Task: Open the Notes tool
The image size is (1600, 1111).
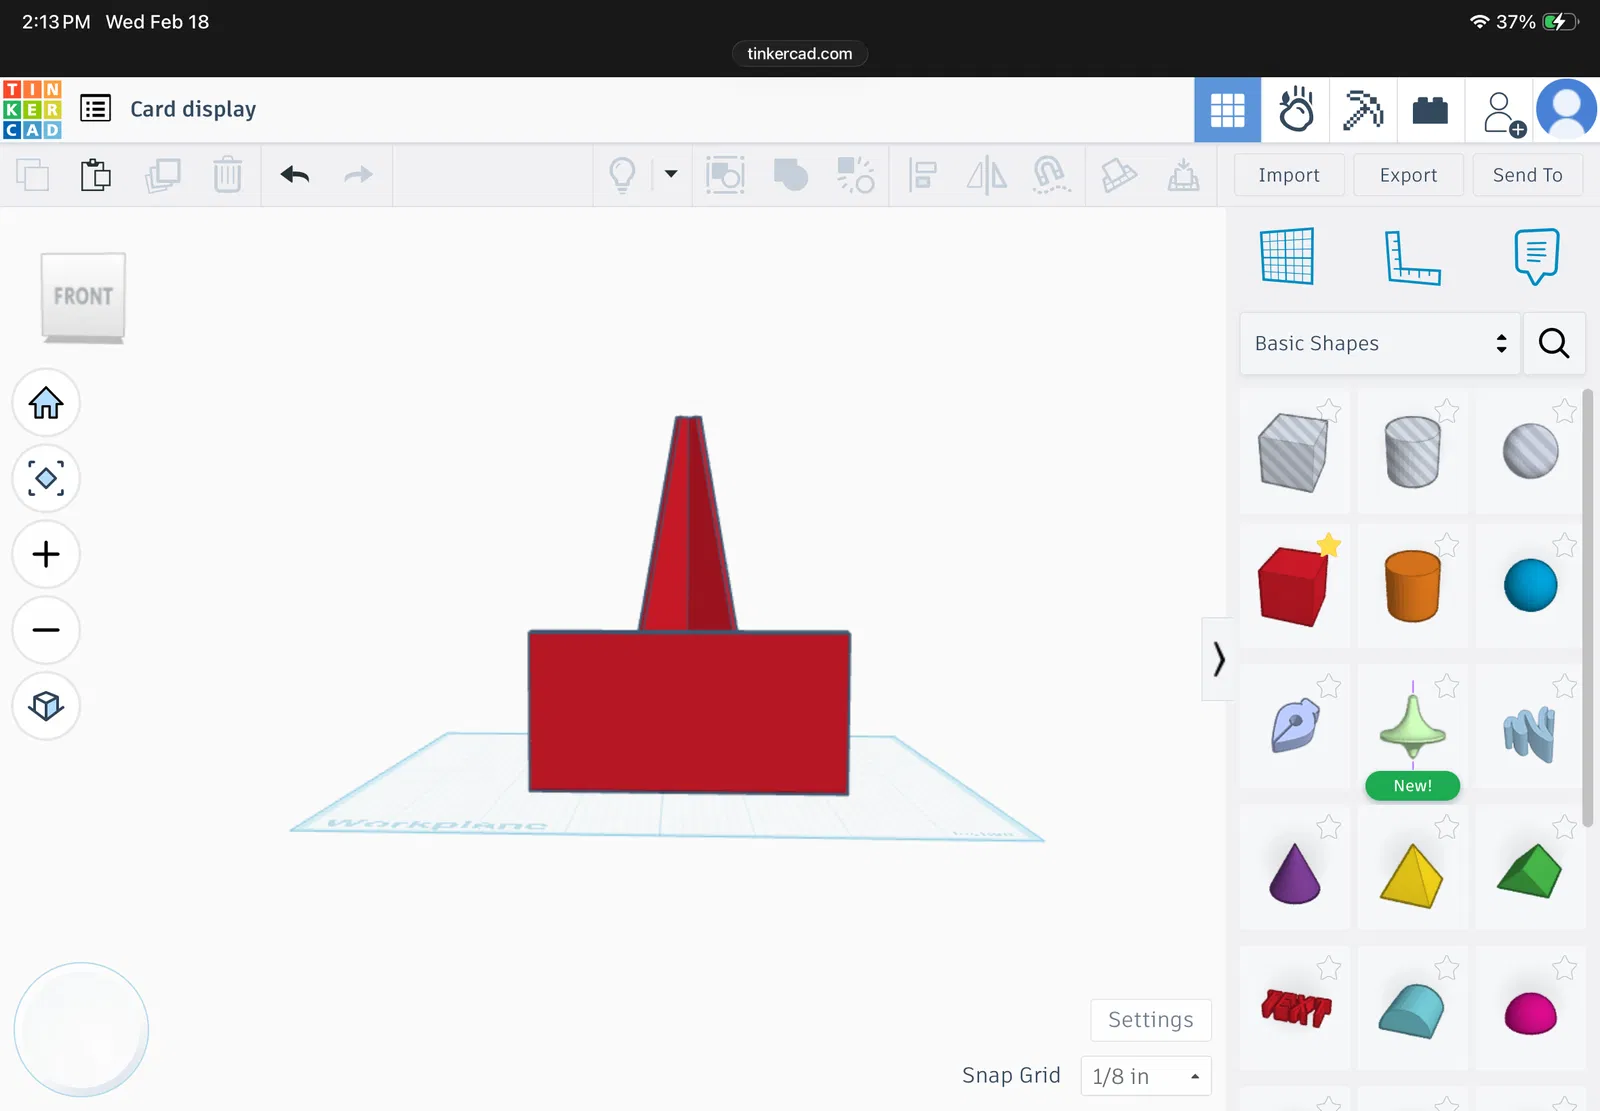Action: (x=1537, y=257)
